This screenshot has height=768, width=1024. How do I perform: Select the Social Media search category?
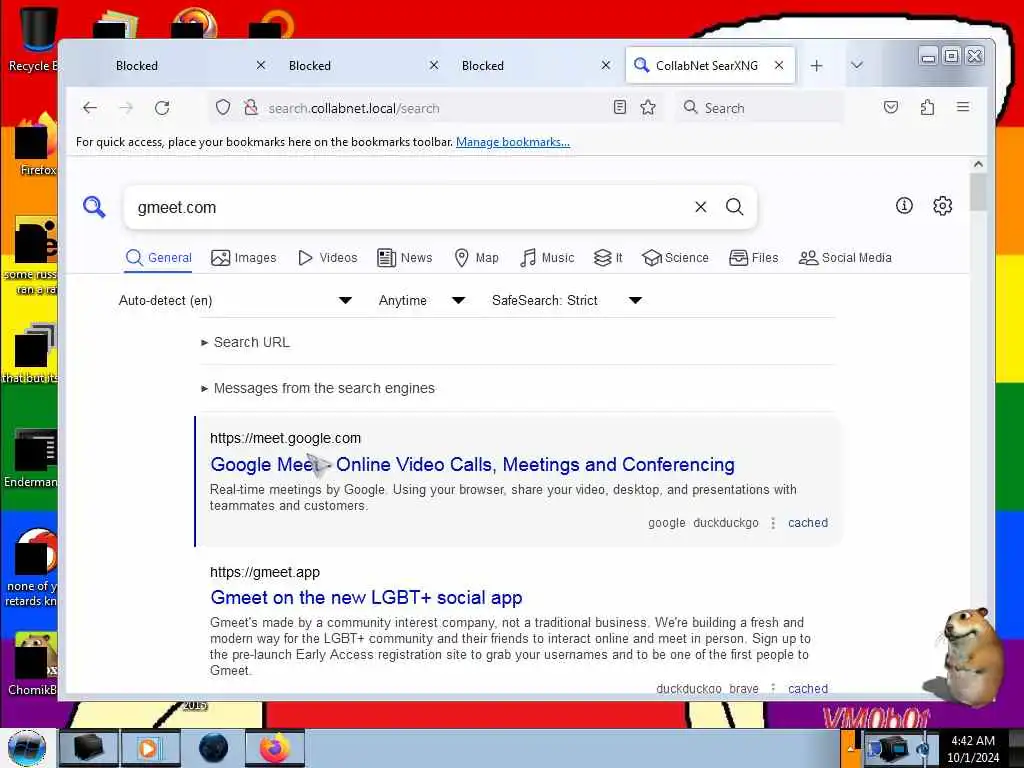845,258
